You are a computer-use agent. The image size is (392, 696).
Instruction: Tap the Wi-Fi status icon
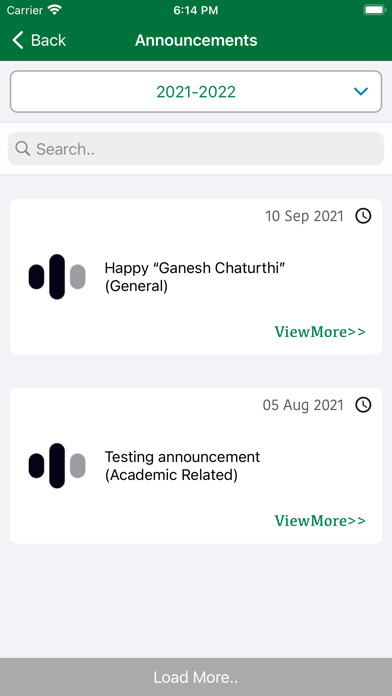click(55, 10)
